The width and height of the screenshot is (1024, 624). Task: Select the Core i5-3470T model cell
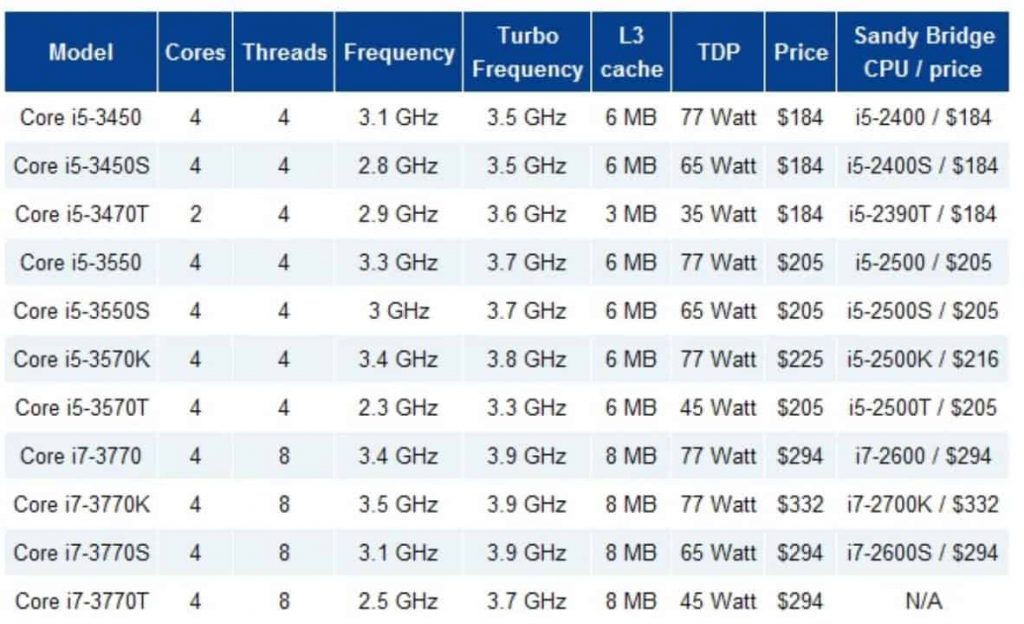point(81,214)
